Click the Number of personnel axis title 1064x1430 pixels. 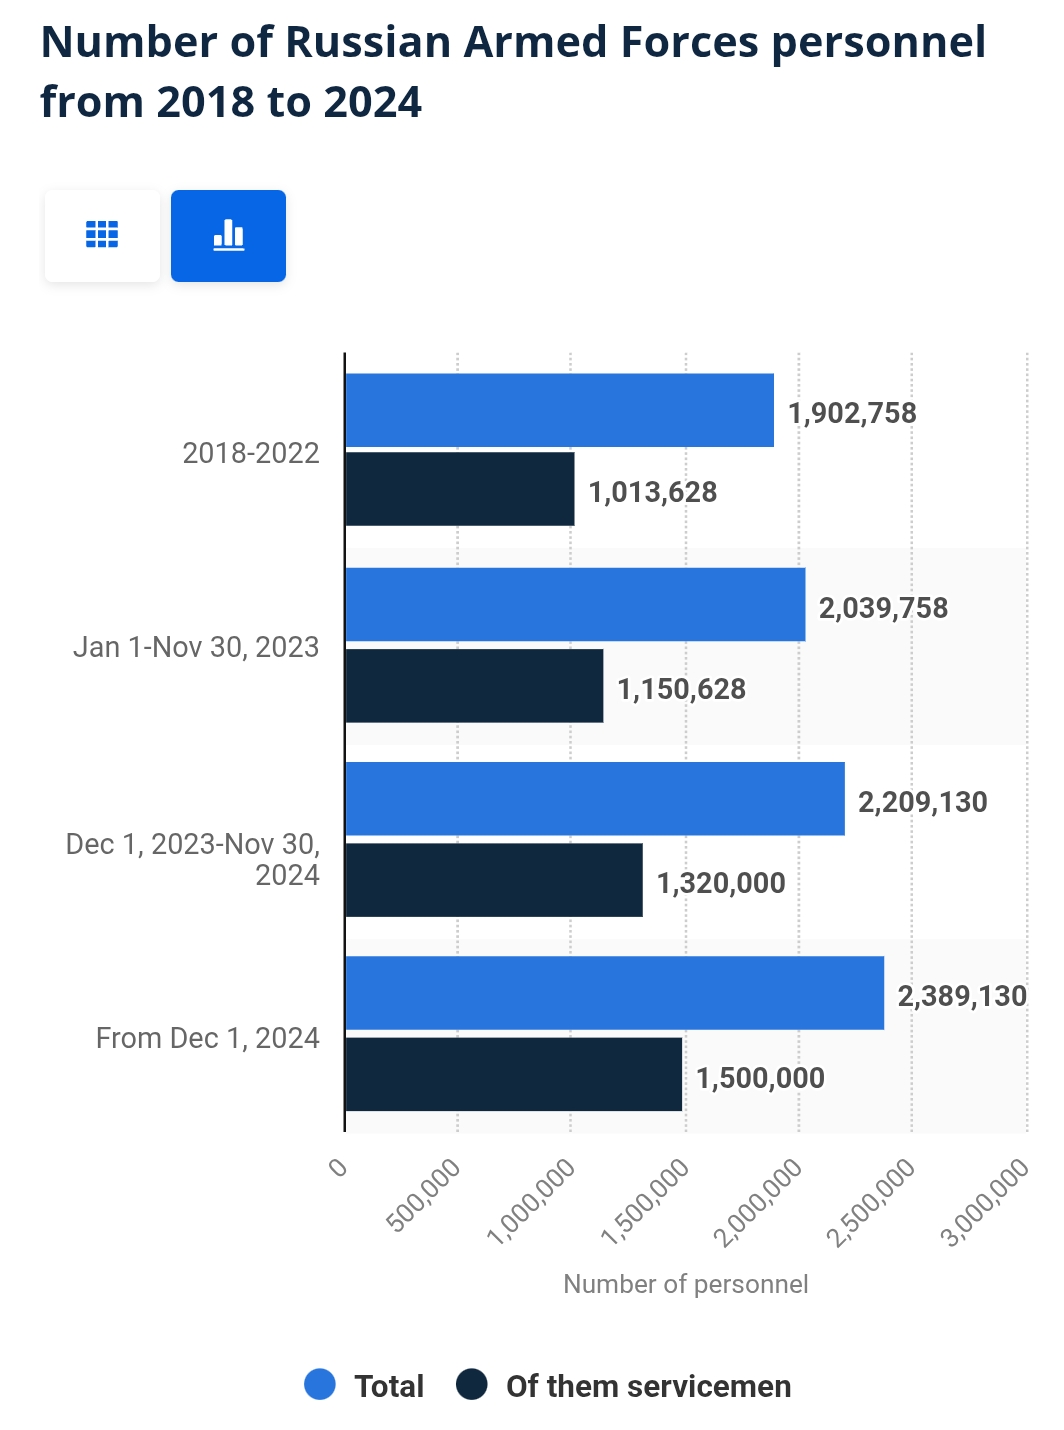pyautogui.click(x=686, y=1284)
